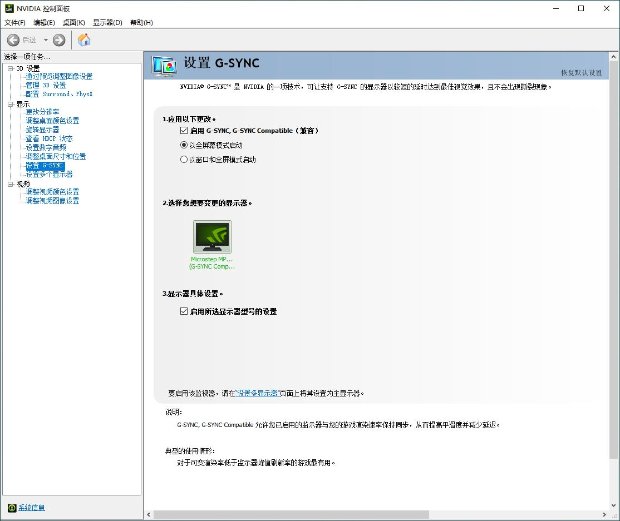Choose windowed and full screen mode radio
This screenshot has width=620, height=521.
coord(183,160)
